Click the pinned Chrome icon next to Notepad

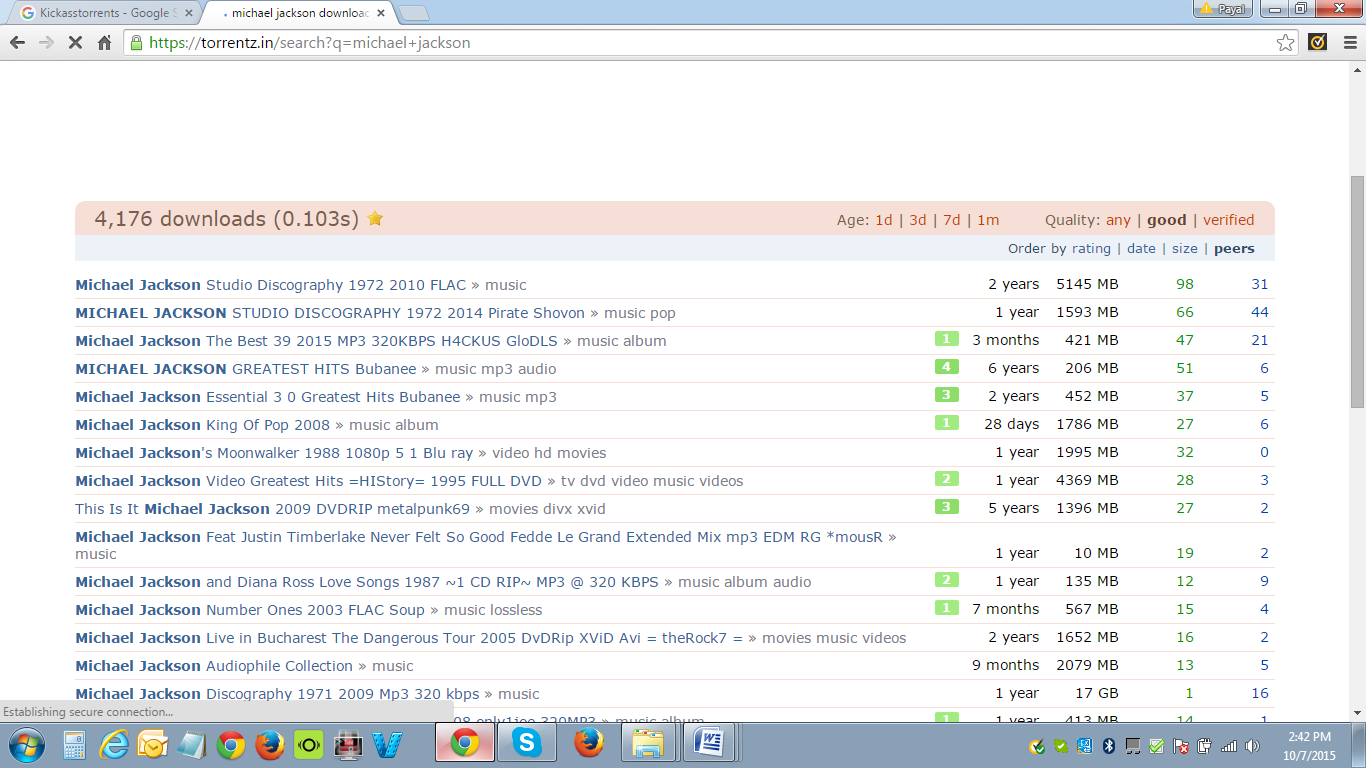[x=230, y=745]
